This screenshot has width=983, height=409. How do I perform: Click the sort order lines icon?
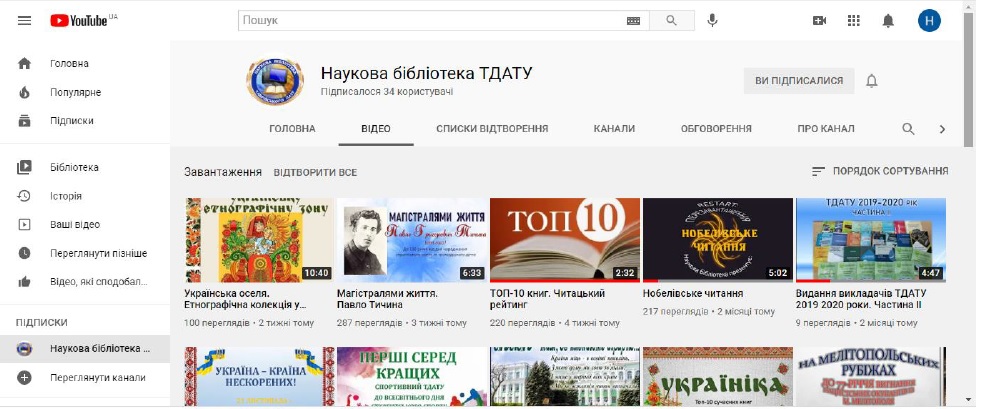click(818, 171)
